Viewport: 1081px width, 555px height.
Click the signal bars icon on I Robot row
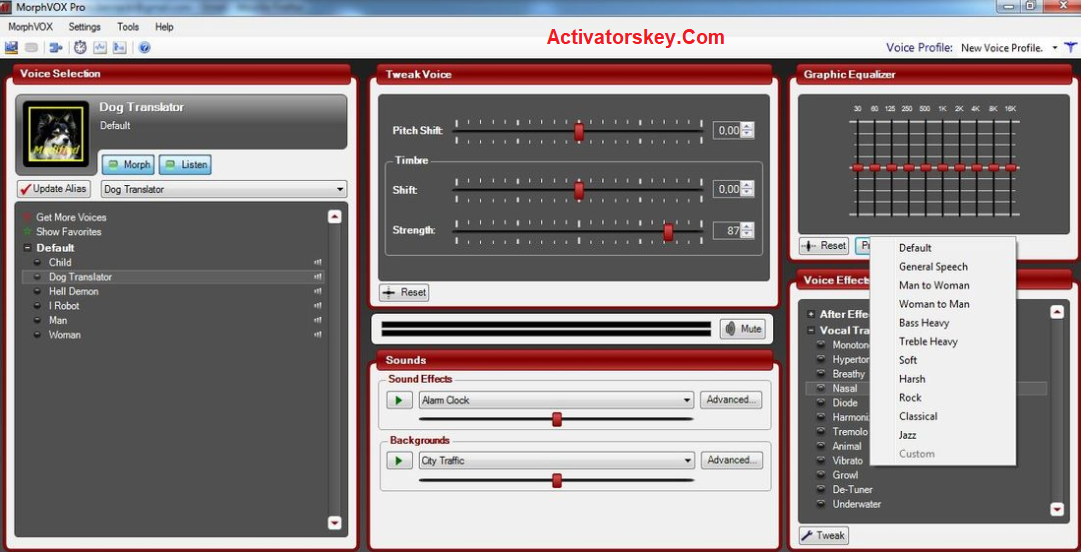pyautogui.click(x=318, y=306)
